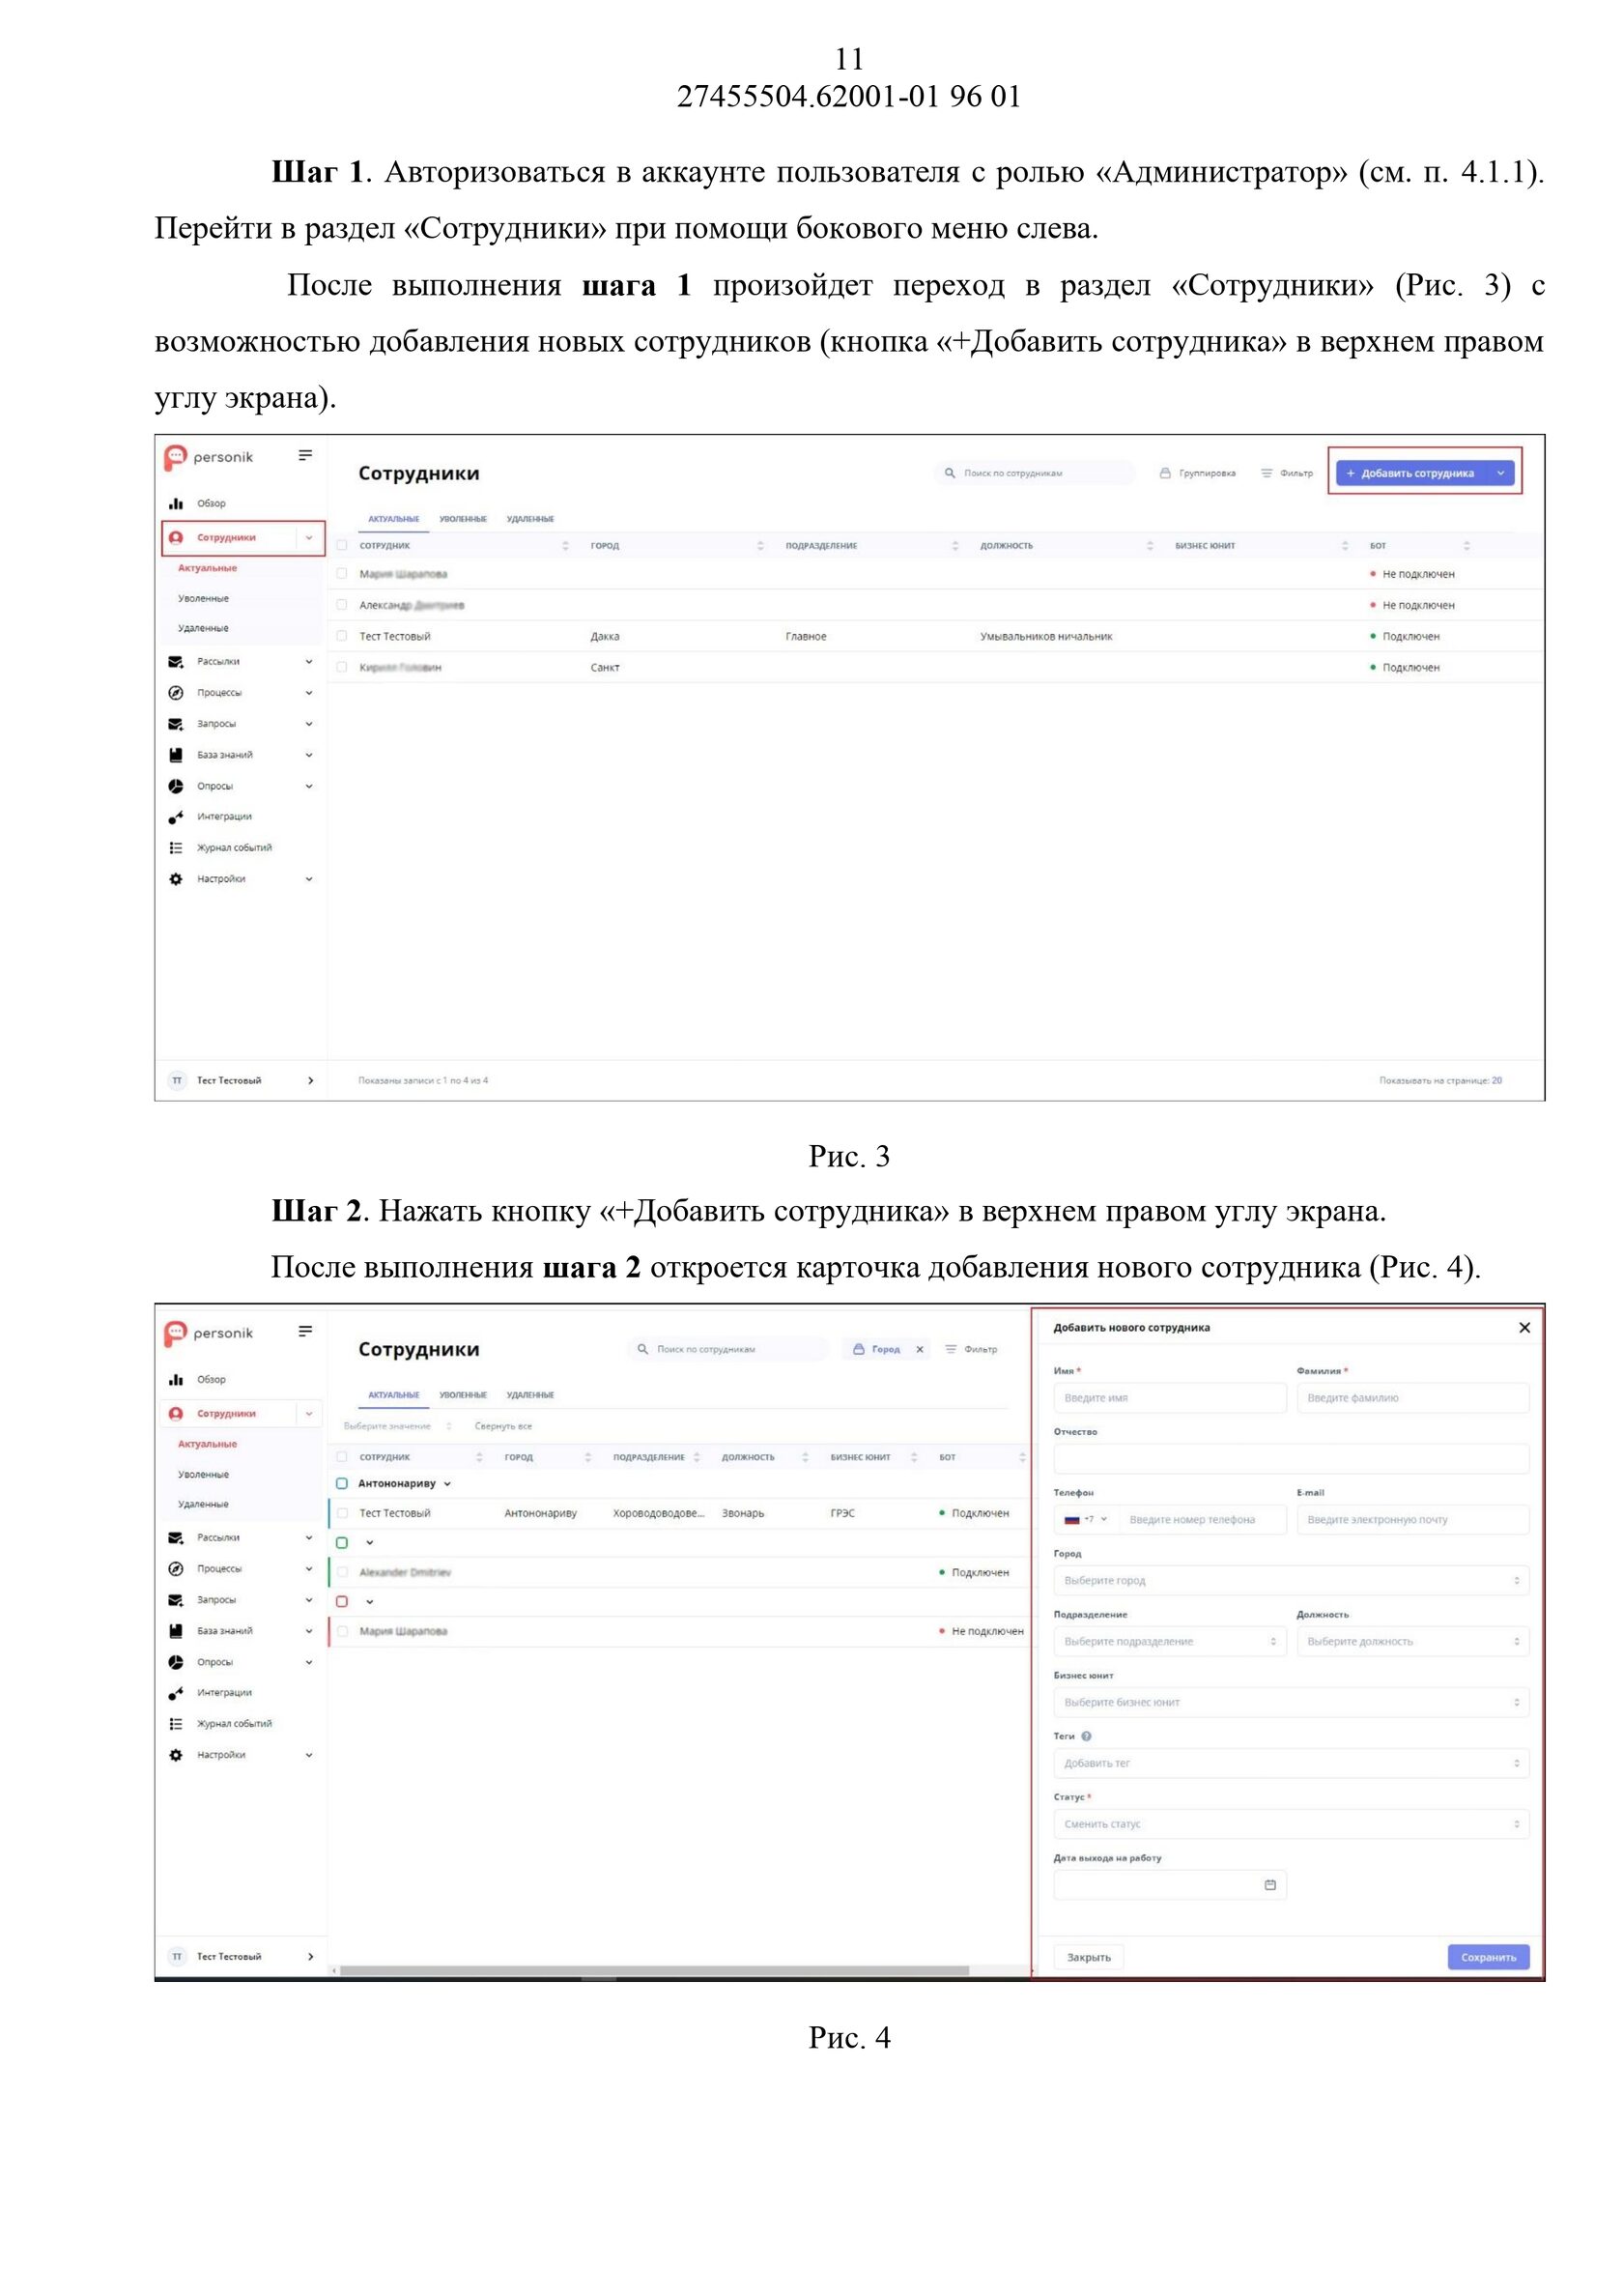Viewport: 1623px width, 2296px height.
Task: Close the Добавить нового сотрудника panel with X
Action: 1524,1328
